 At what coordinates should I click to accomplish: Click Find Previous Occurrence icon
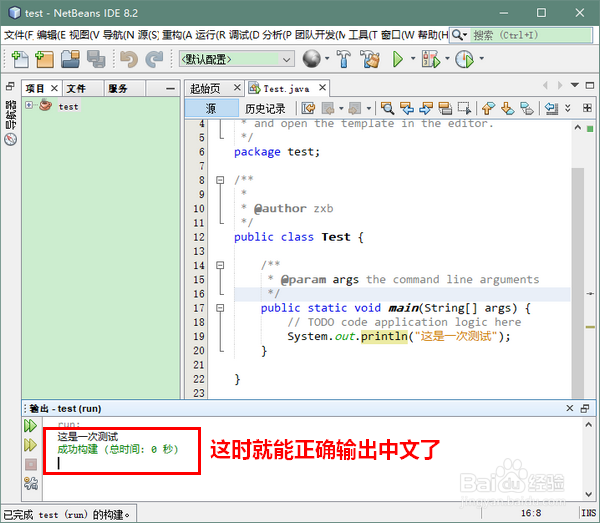coord(407,109)
